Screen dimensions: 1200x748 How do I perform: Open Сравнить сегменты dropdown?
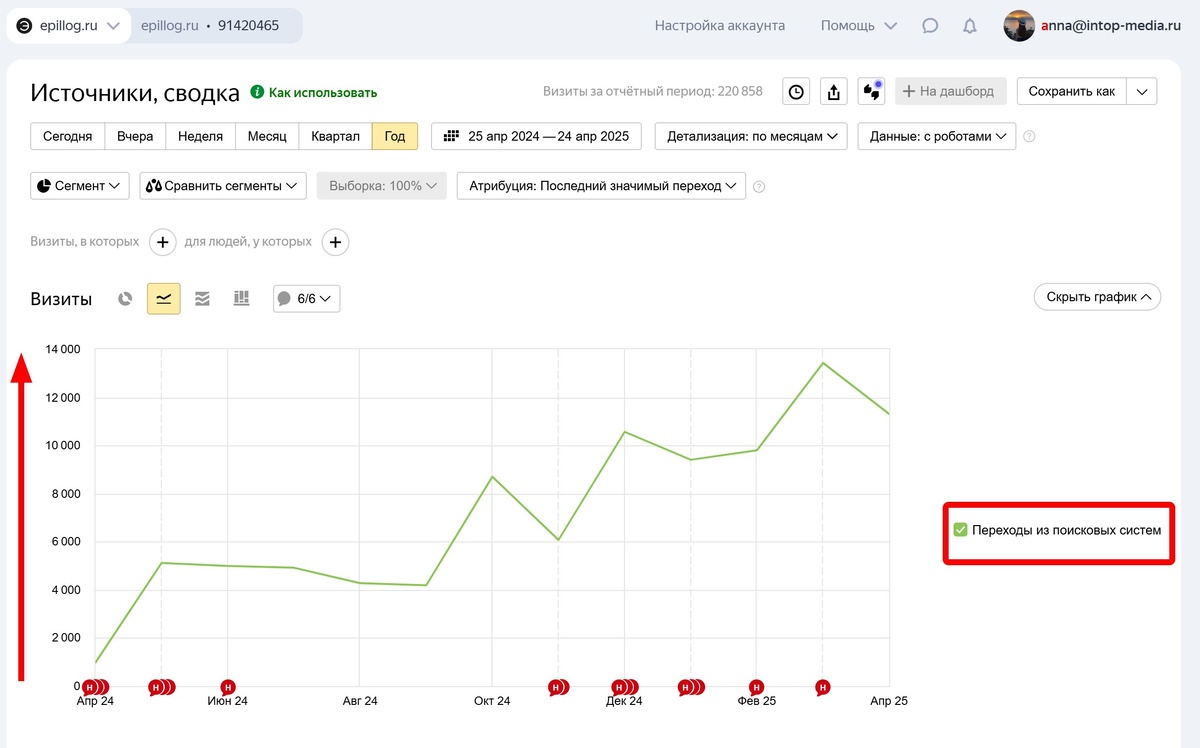223,186
